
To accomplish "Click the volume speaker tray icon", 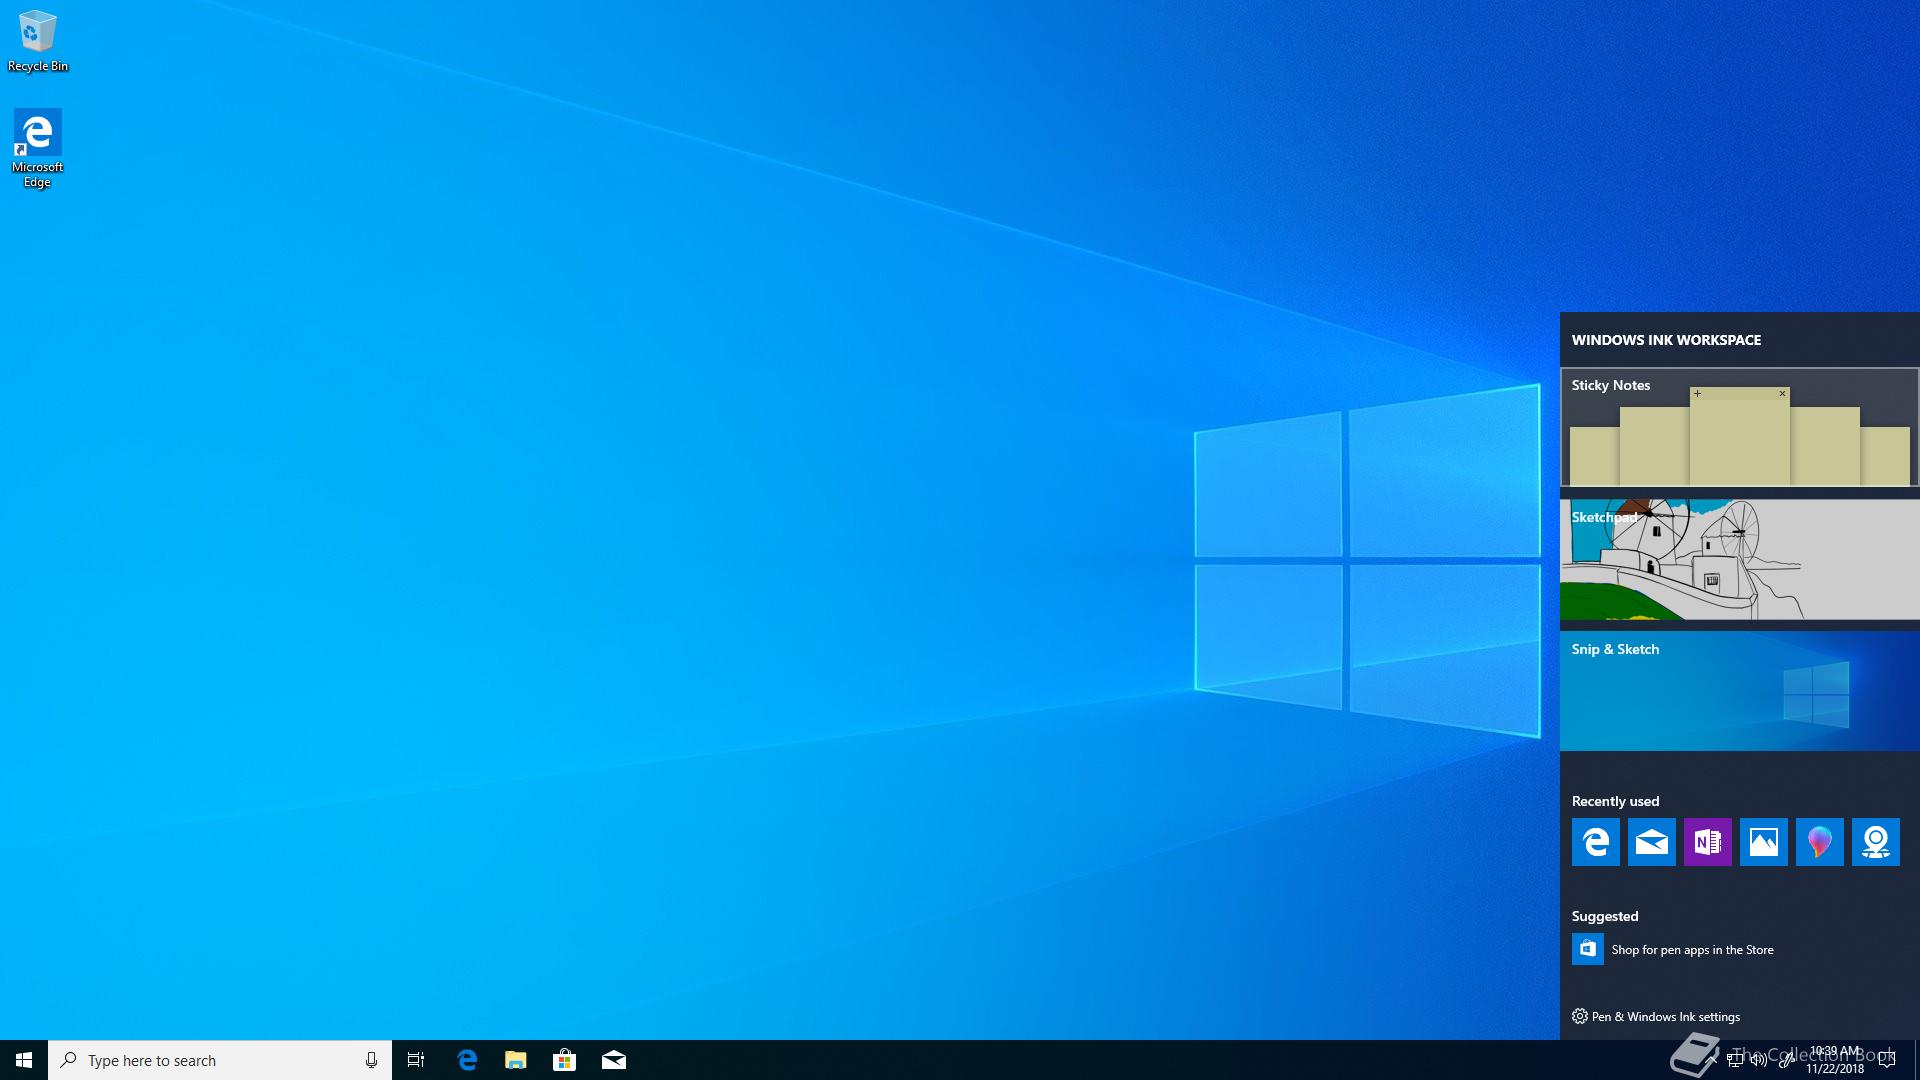I will click(1758, 1060).
